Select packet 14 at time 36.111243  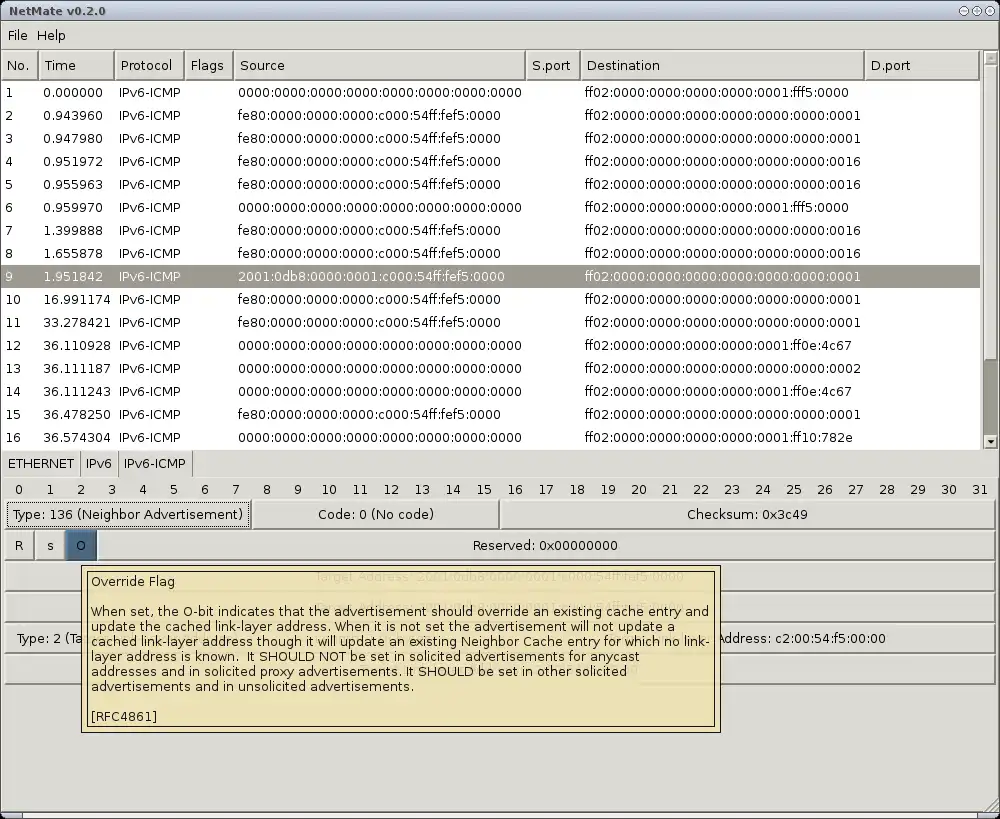point(490,391)
